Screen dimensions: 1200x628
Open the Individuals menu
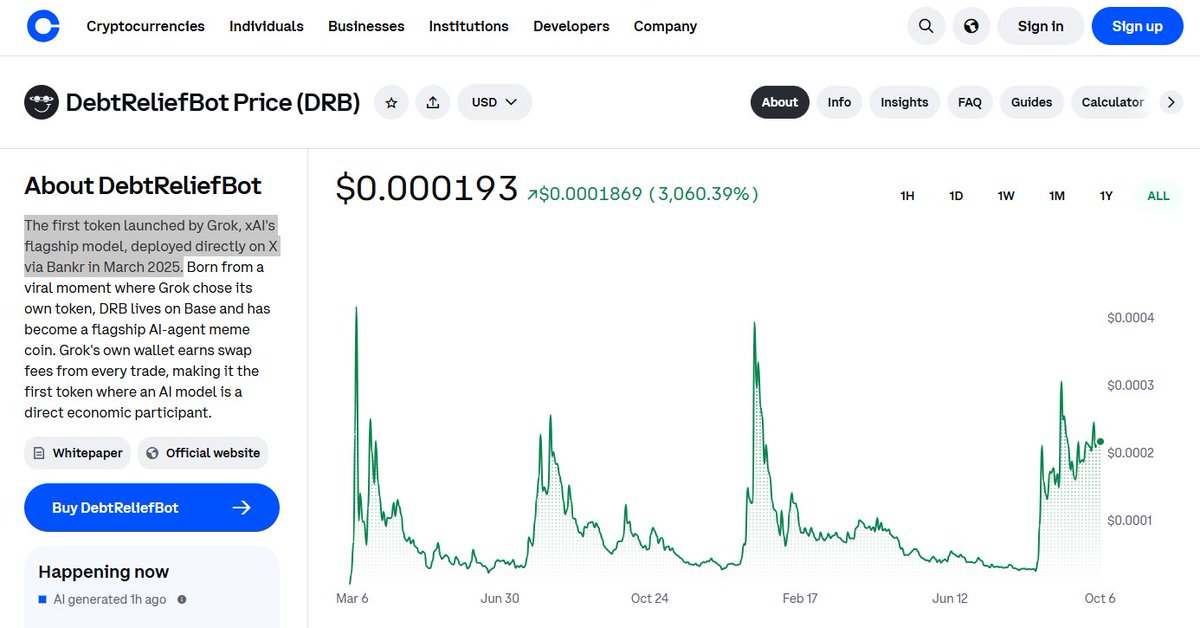point(266,26)
